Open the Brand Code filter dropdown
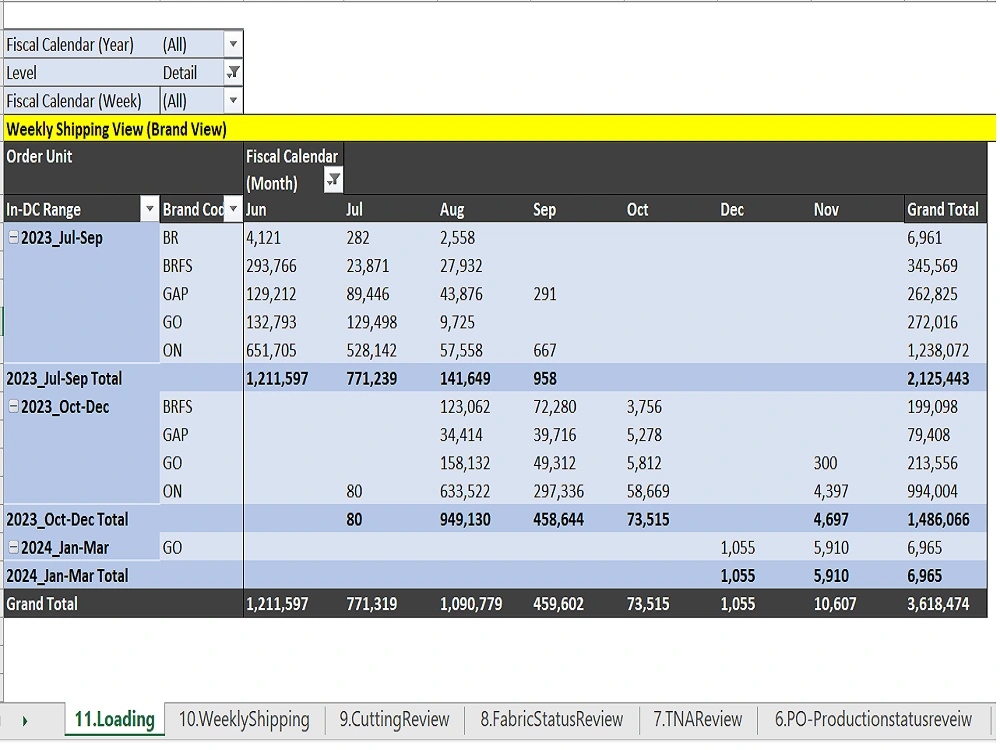Viewport: 1000px width, 750px height. [233, 209]
